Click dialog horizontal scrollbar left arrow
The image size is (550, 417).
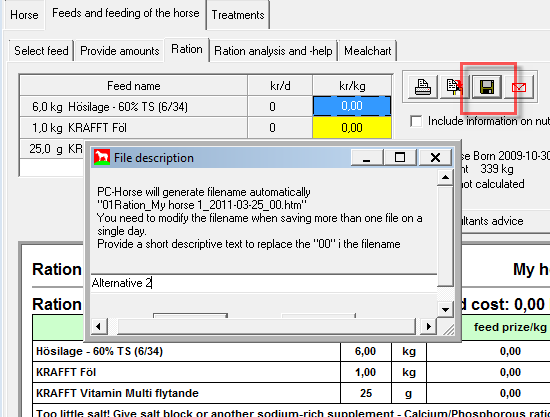[x=99, y=327]
